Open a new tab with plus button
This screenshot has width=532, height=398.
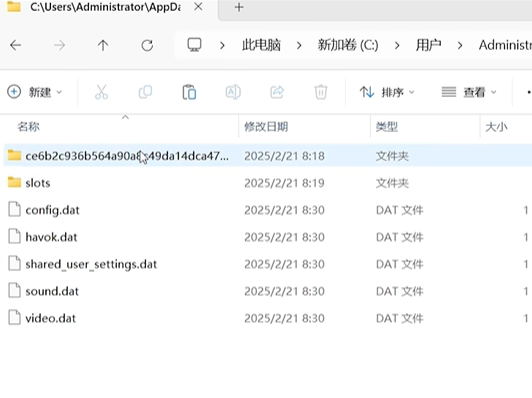(x=239, y=7)
